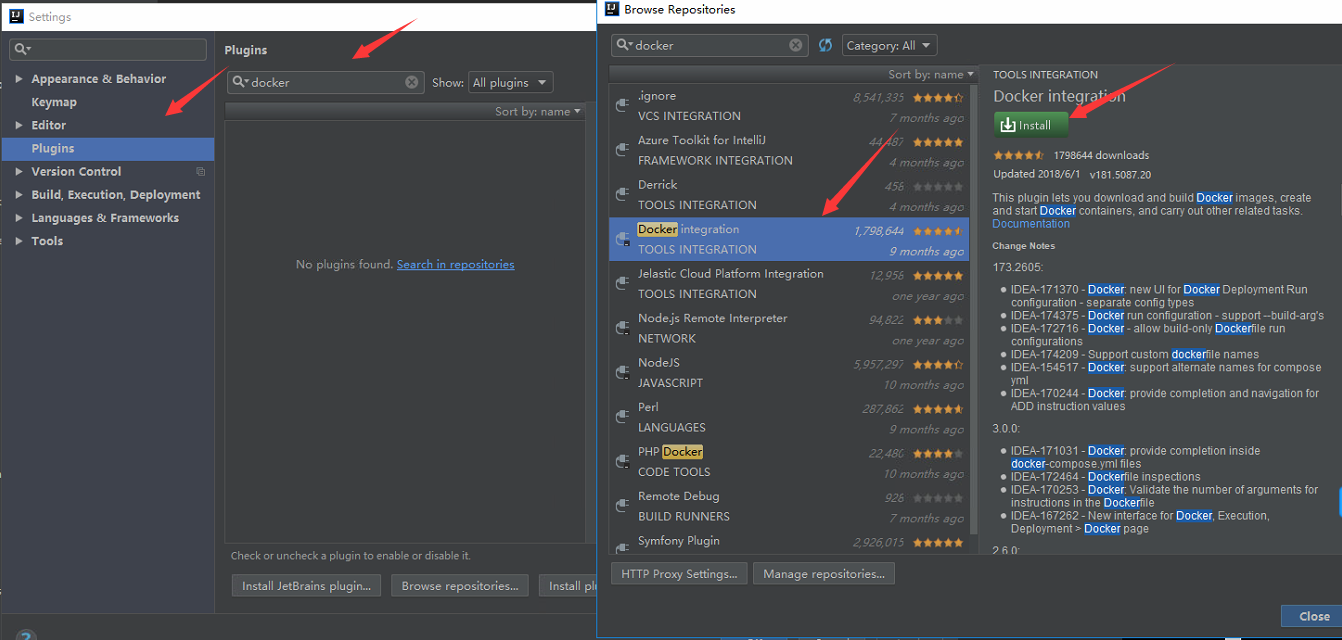Image resolution: width=1342 pixels, height=640 pixels.
Task: Click the .ignore plugin icon
Action: click(x=620, y=104)
